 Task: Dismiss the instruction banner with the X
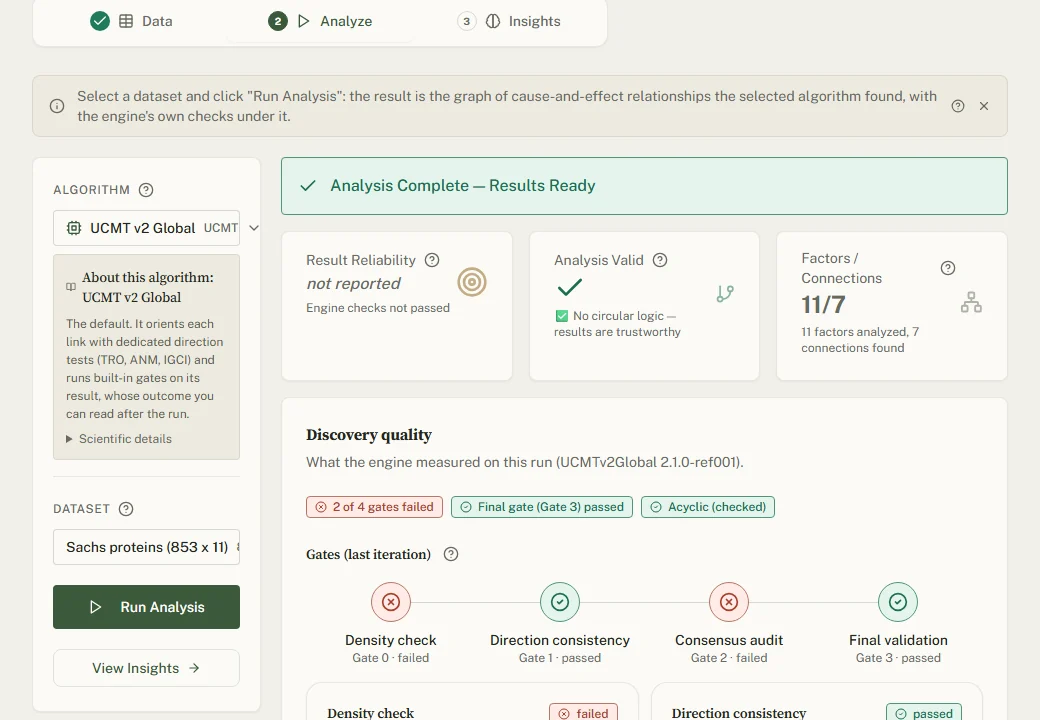[984, 106]
